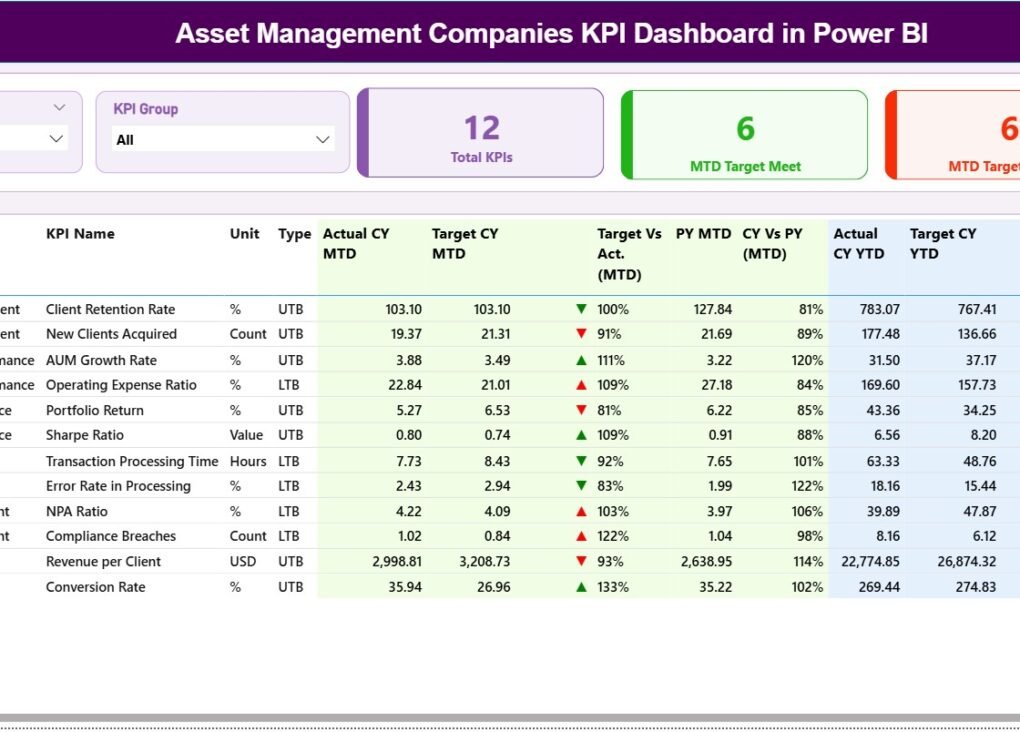Viewport: 1020px width, 732px height.
Task: Sort by CY Vs PY (MTD) header
Action: pyautogui.click(x=772, y=243)
